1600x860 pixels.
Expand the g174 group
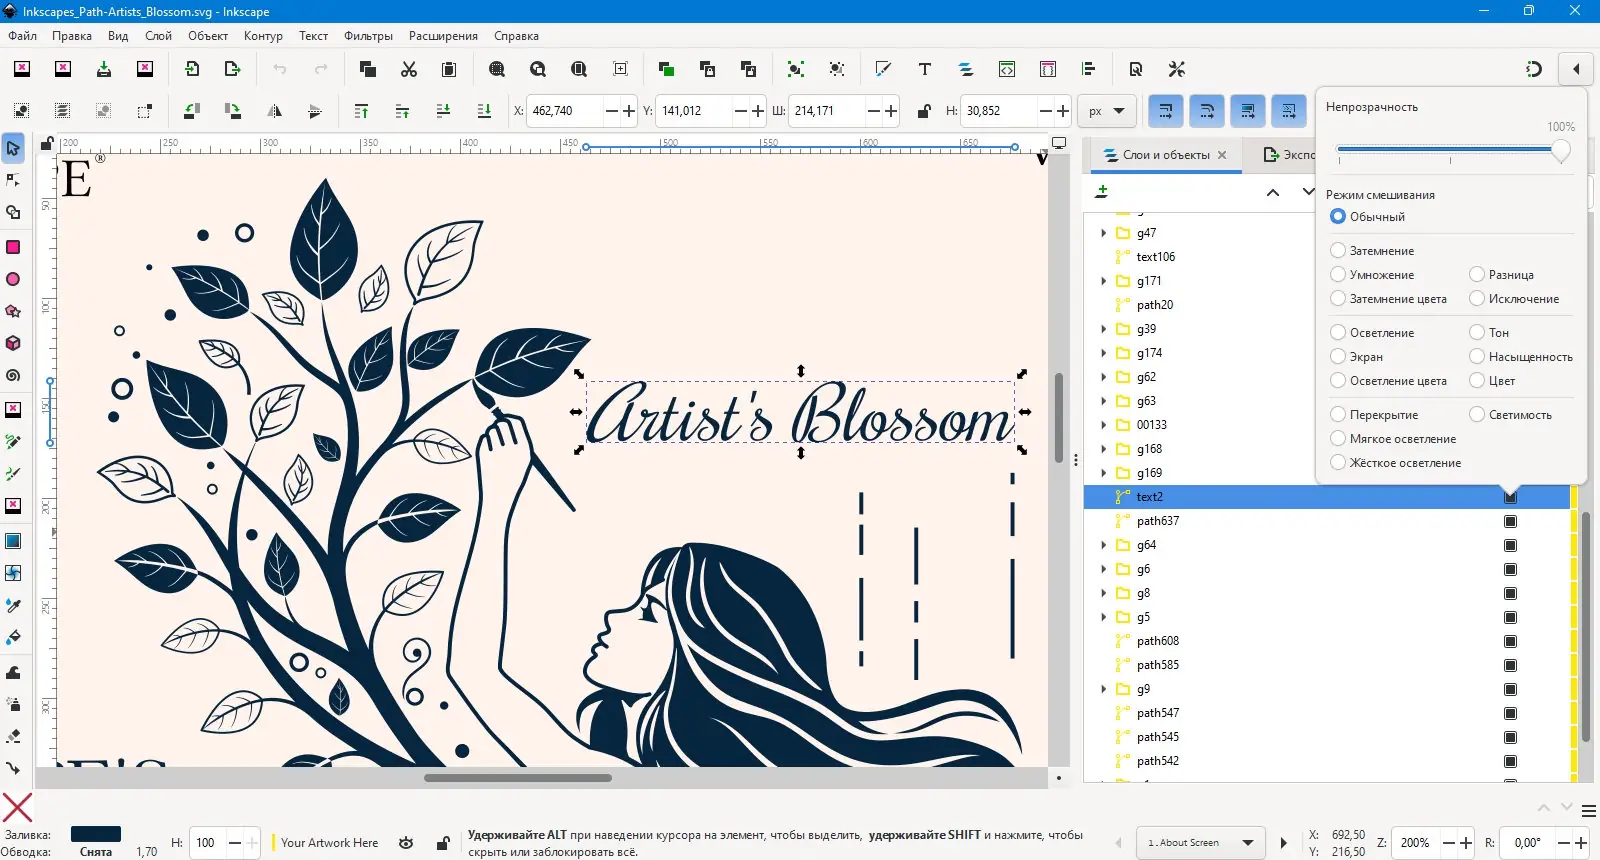(1104, 353)
